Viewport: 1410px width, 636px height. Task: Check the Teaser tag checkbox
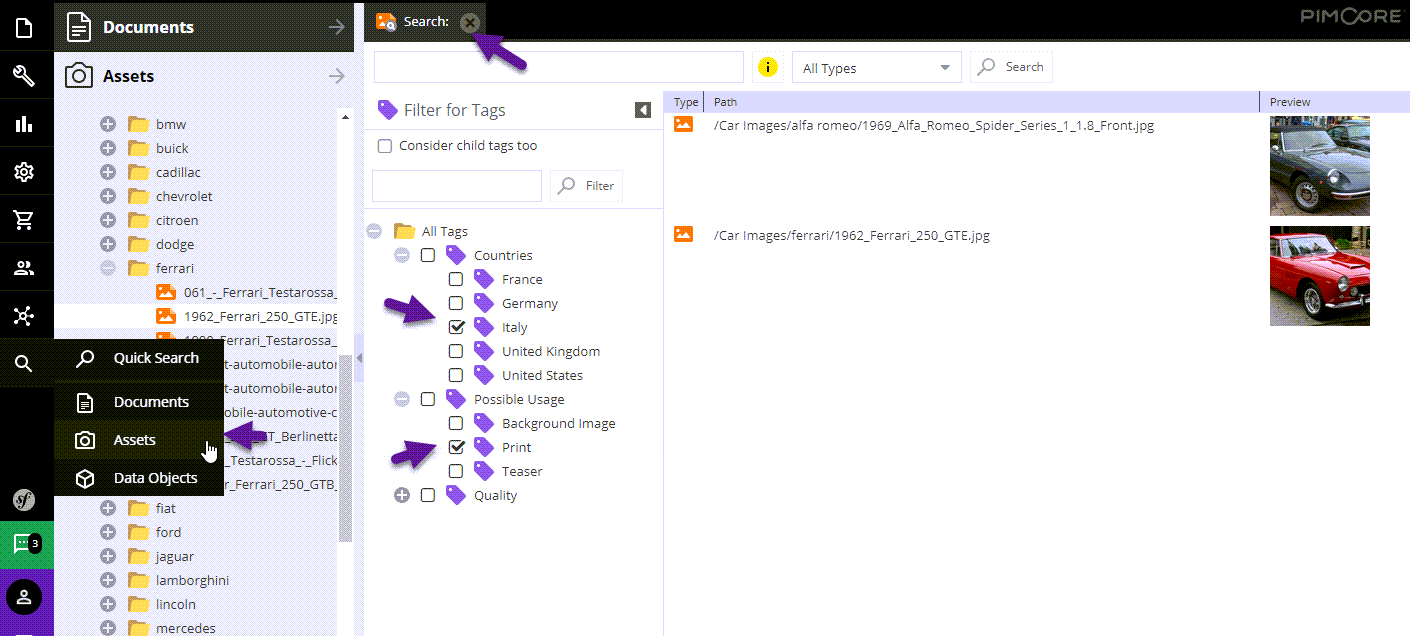coord(456,471)
